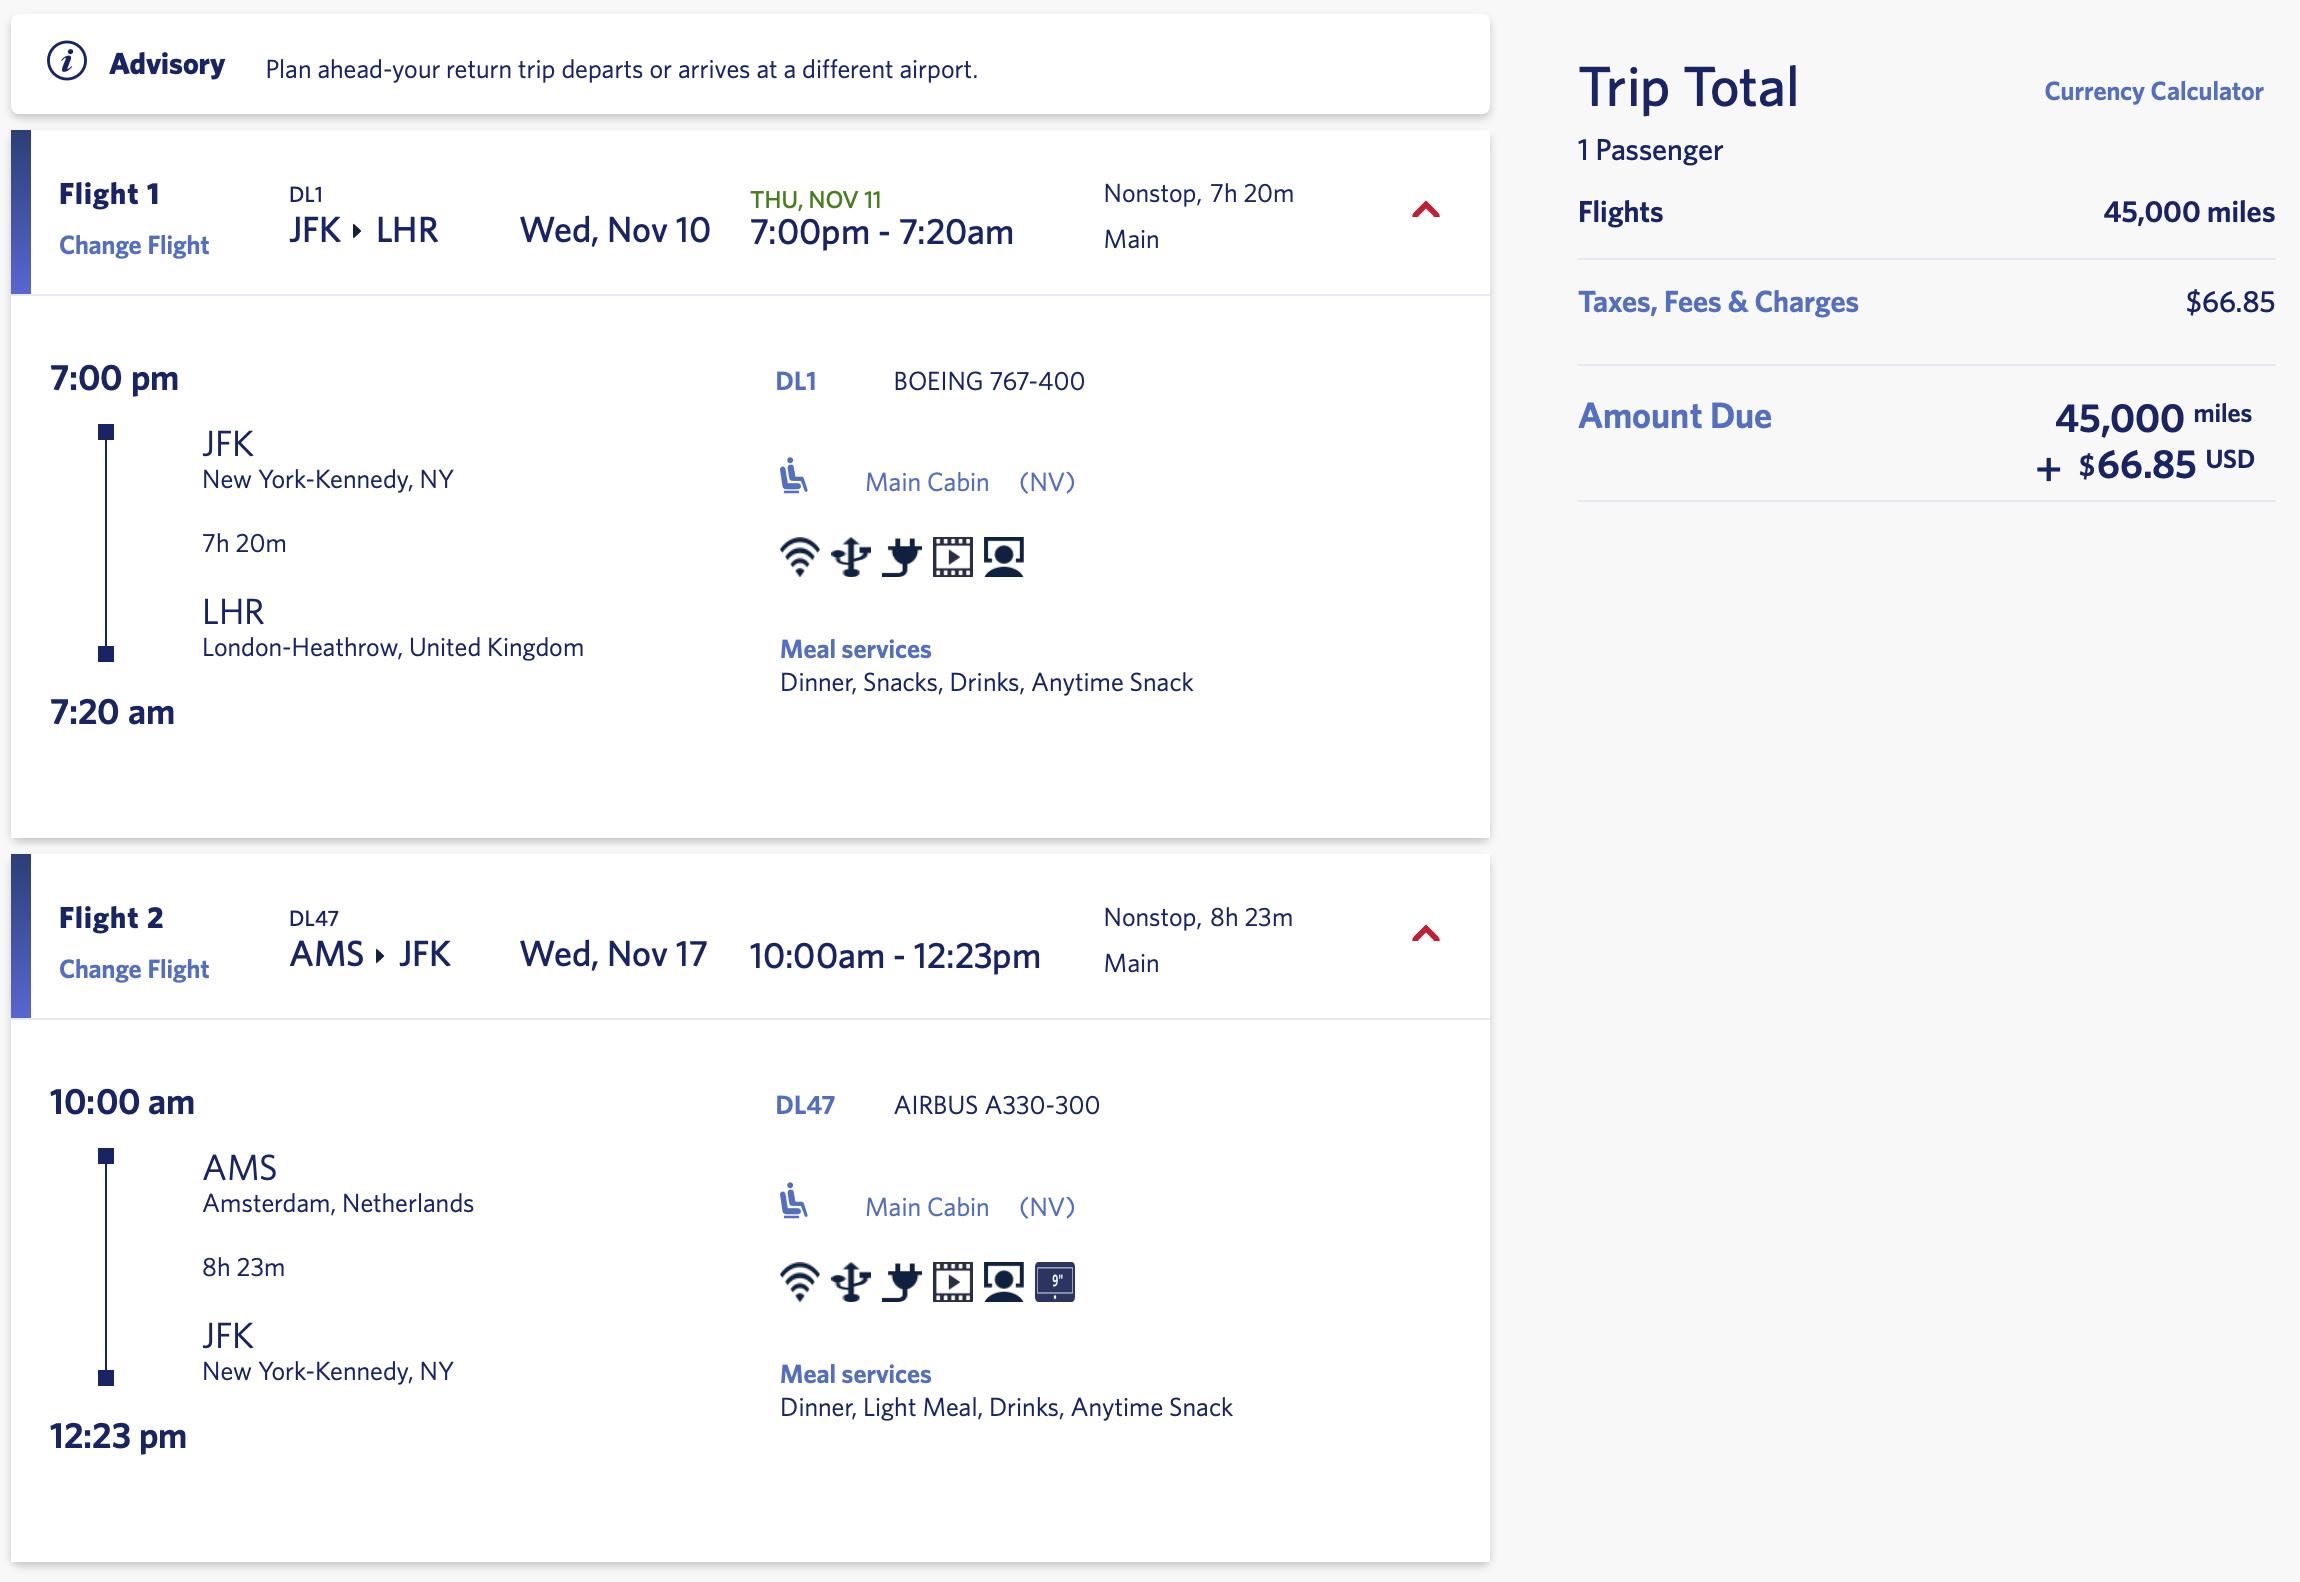
Task: Click the Advisory info icon
Action: coord(67,62)
